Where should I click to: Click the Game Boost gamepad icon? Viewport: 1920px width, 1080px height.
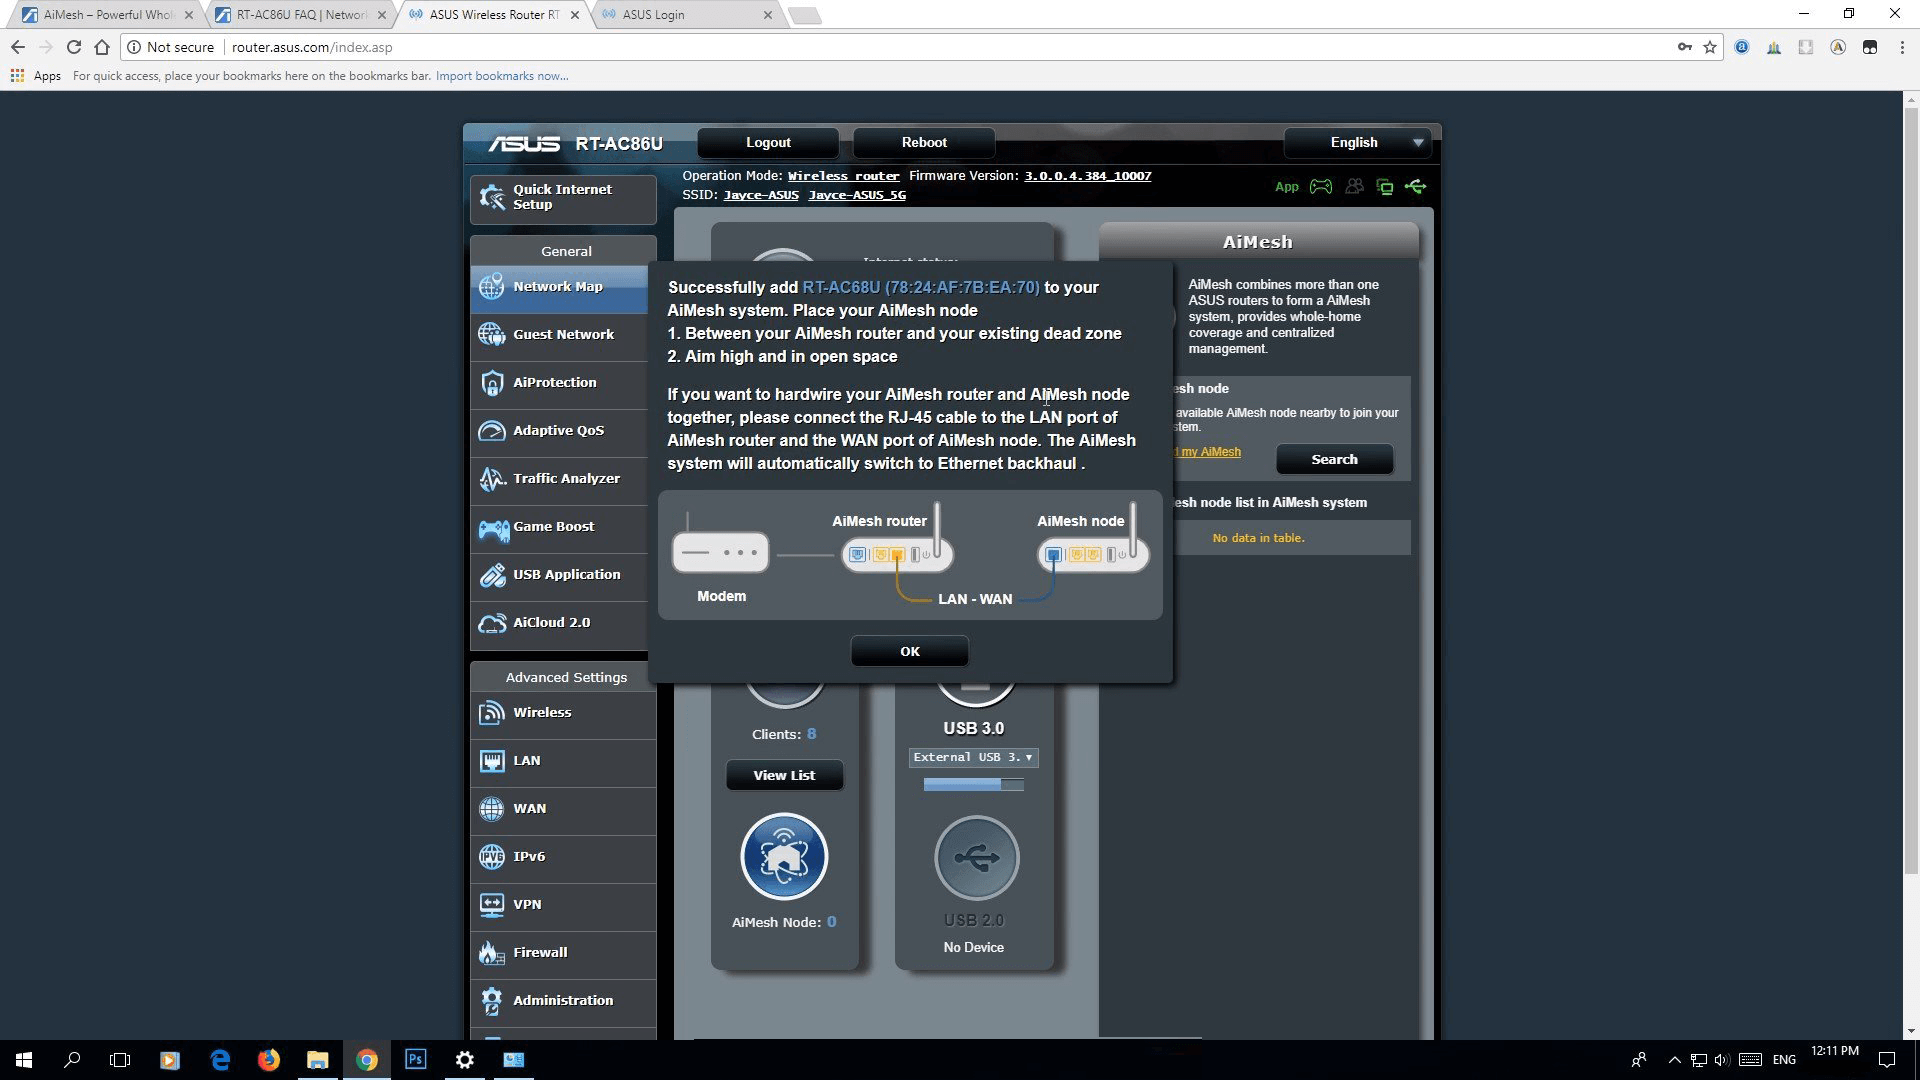493,527
